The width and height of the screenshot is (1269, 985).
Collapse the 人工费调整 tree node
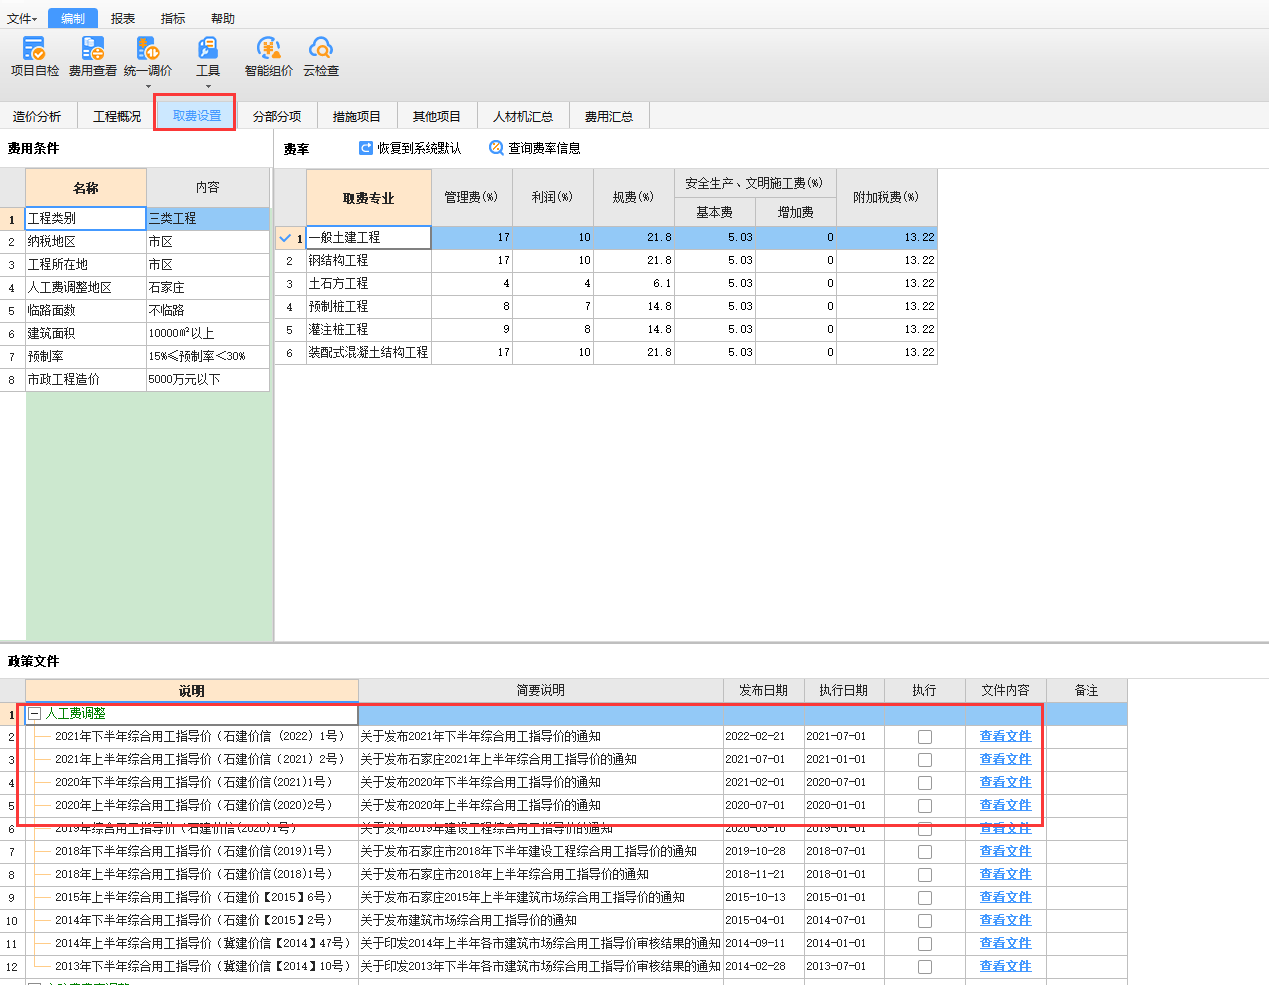(x=34, y=714)
